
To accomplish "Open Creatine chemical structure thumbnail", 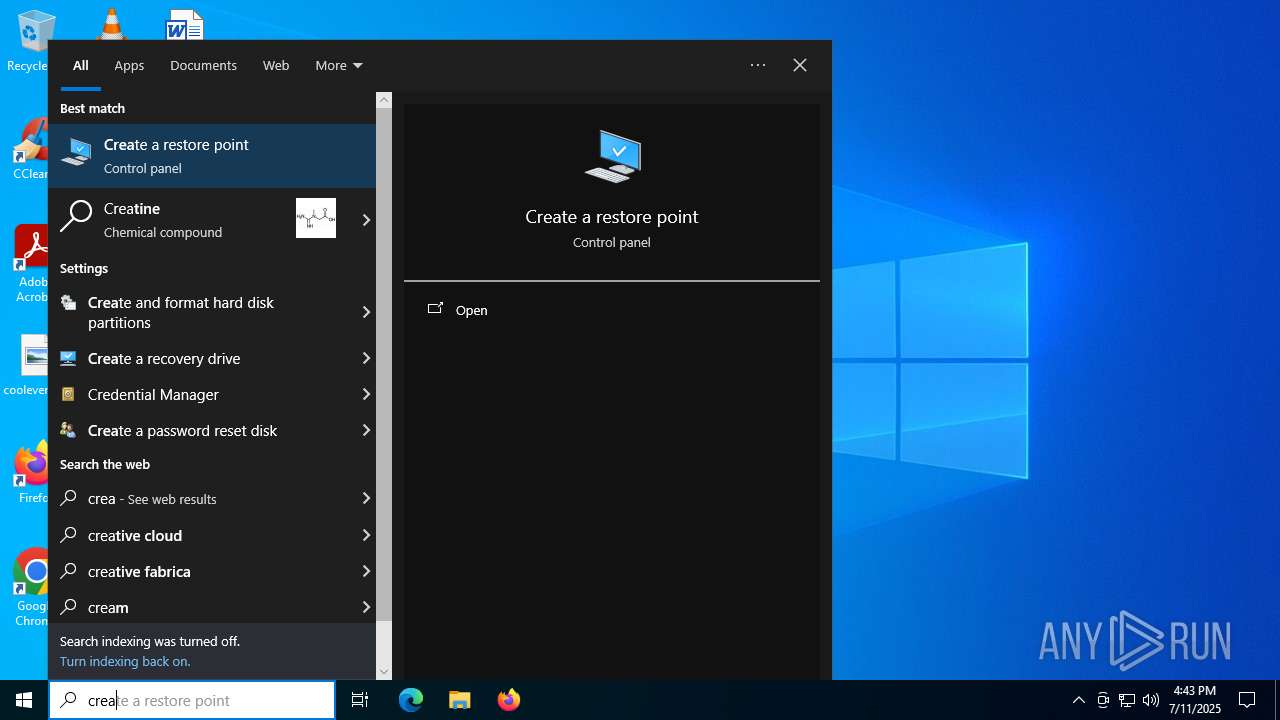I will [x=316, y=218].
